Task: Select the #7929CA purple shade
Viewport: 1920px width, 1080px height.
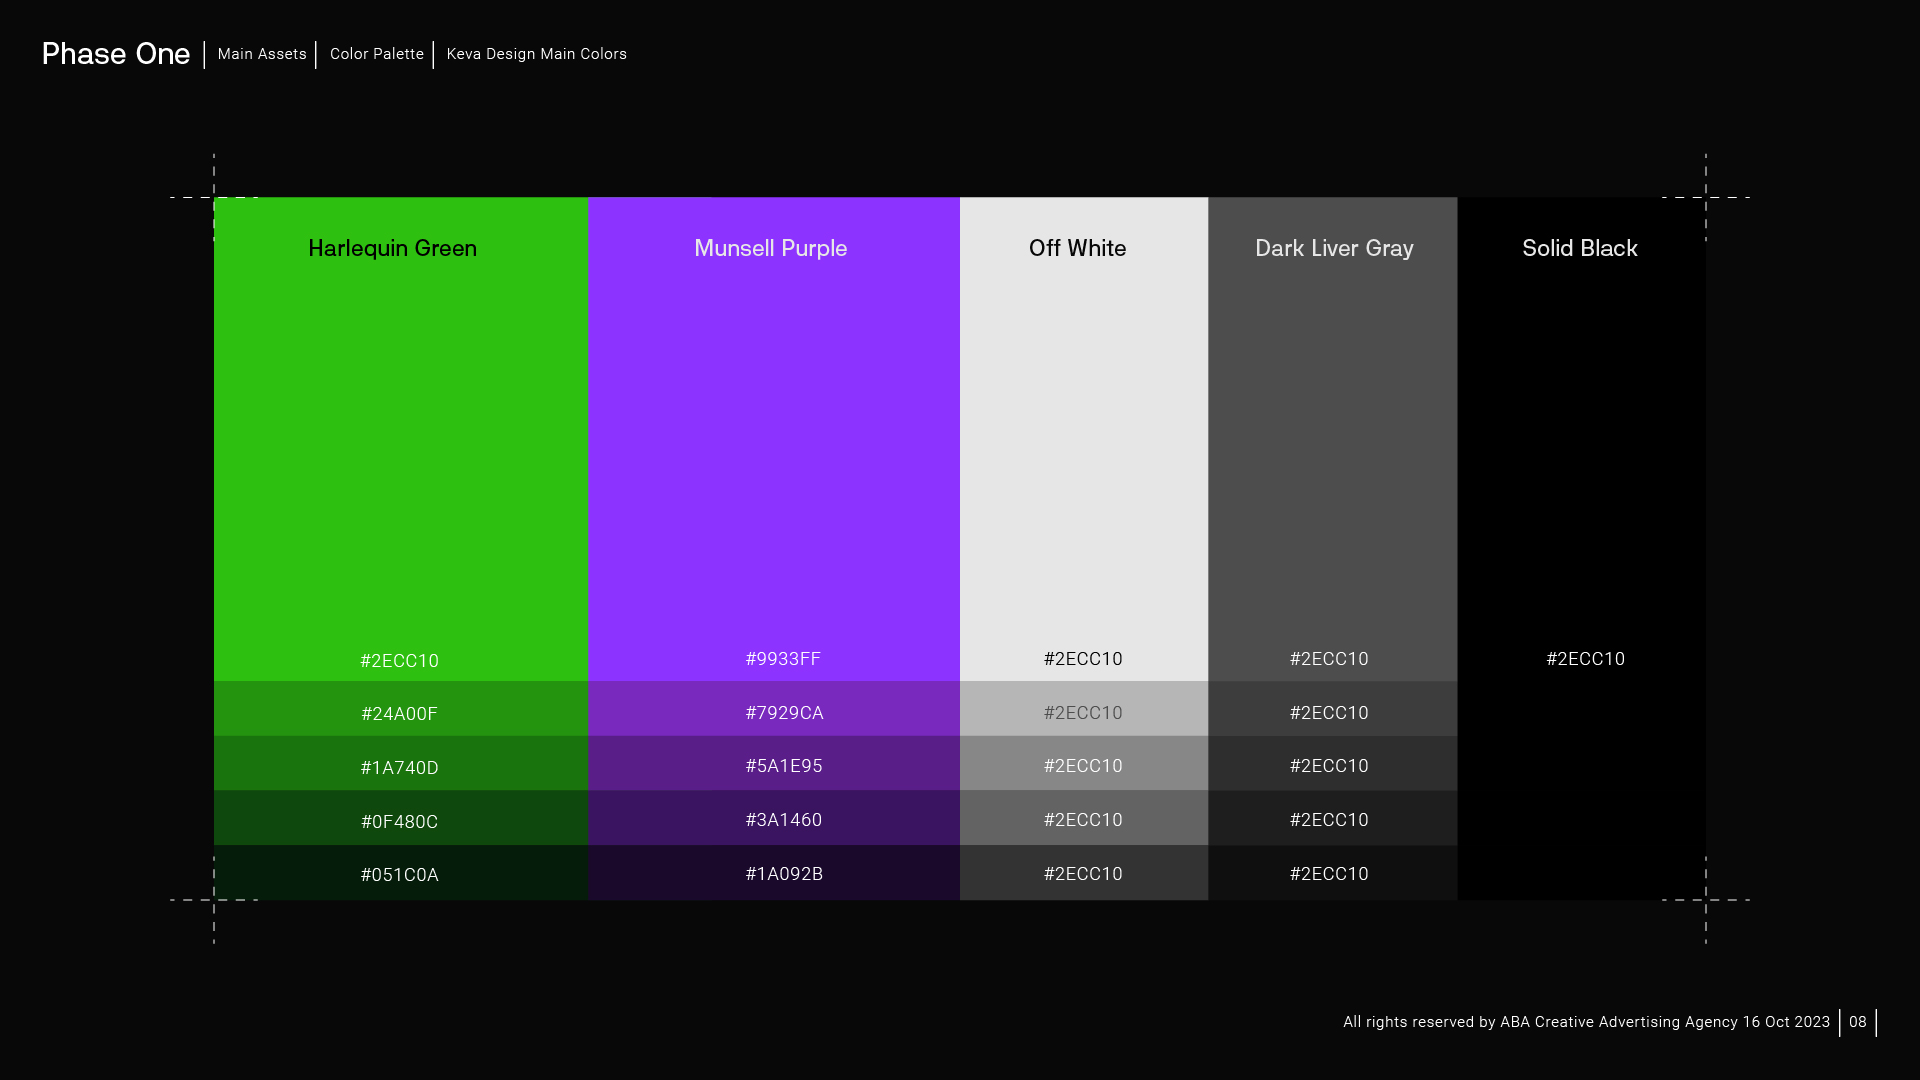Action: click(784, 712)
